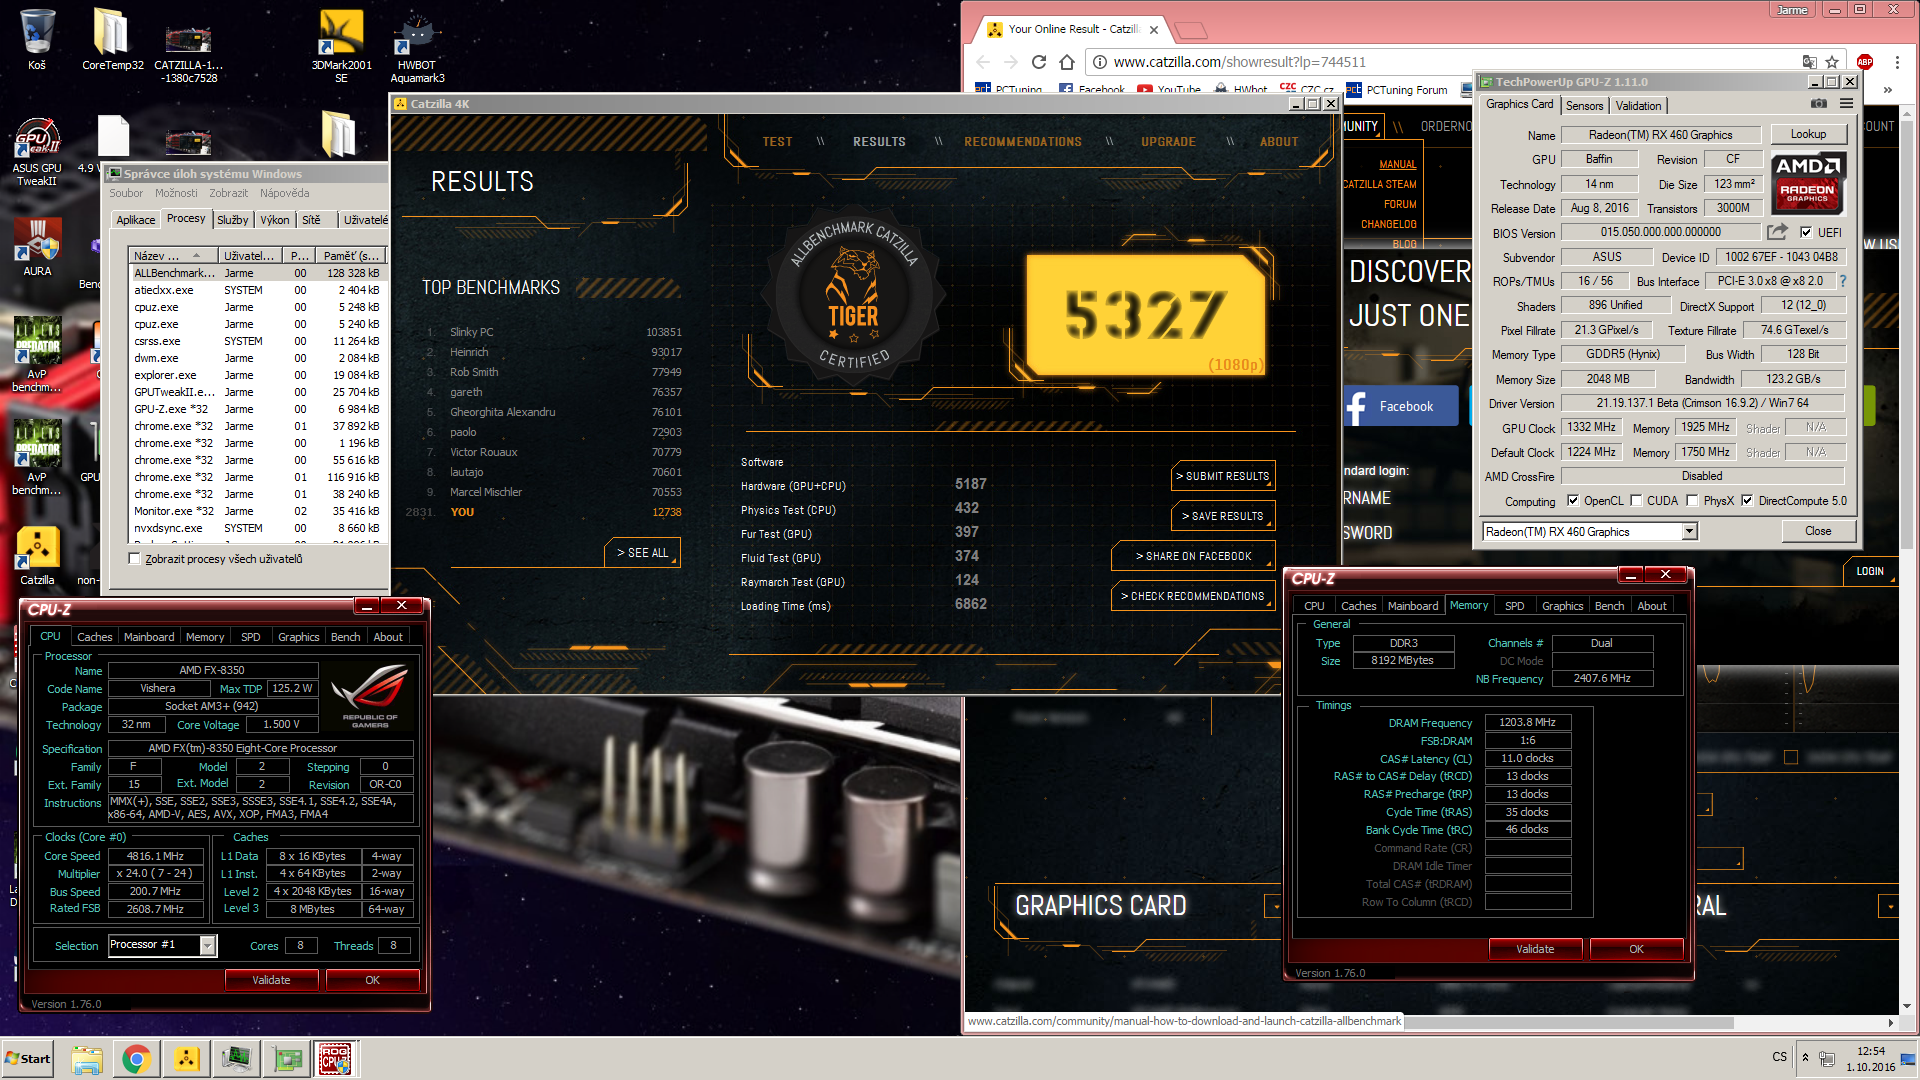Click Facebook button on Catzilla webpage

click(x=1400, y=406)
